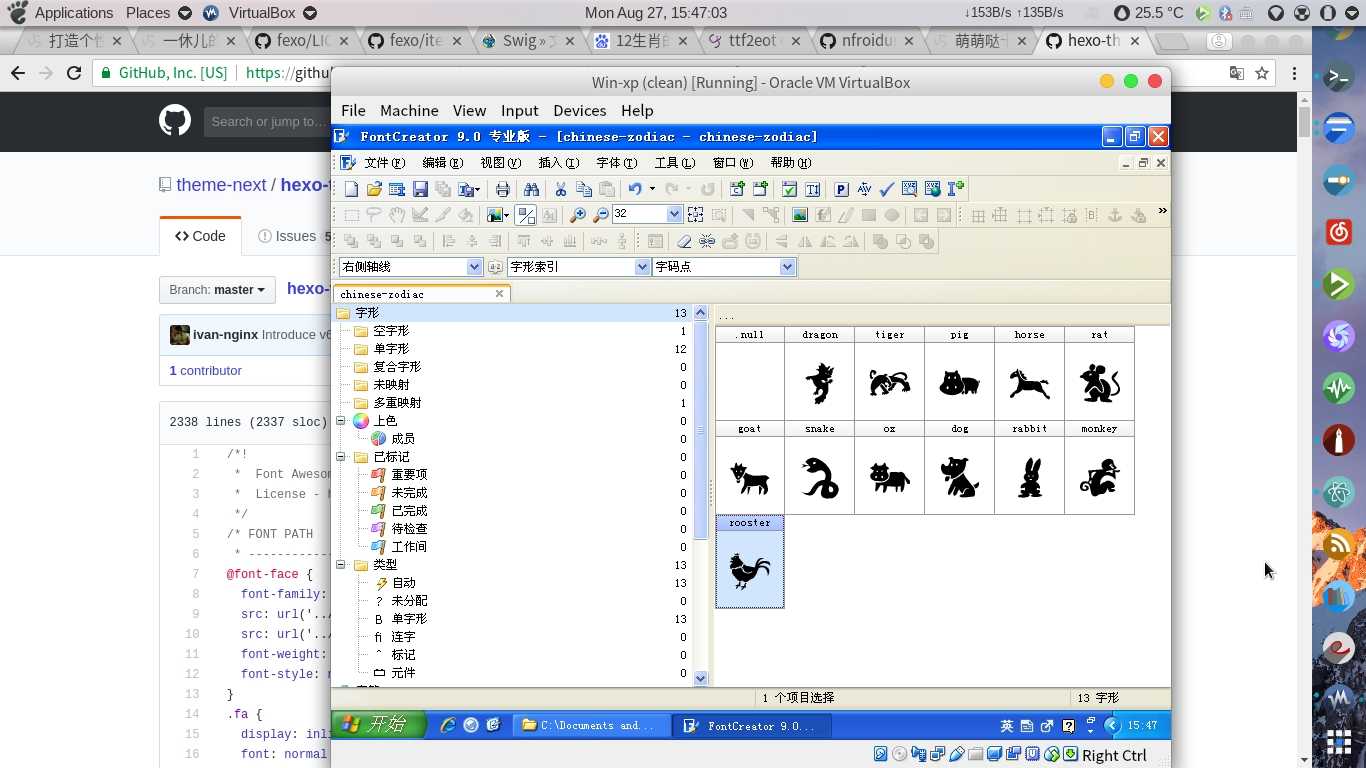Image resolution: width=1366 pixels, height=768 pixels.
Task: Select the 待检查 tagged item
Action: coord(409,529)
